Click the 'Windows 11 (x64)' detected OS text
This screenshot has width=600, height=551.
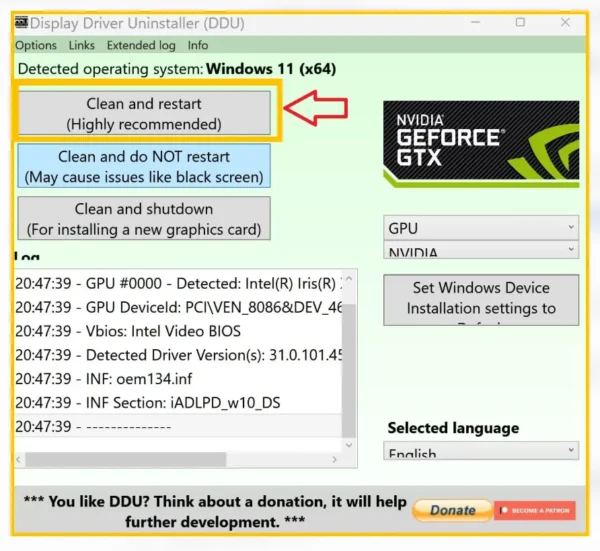coord(271,69)
